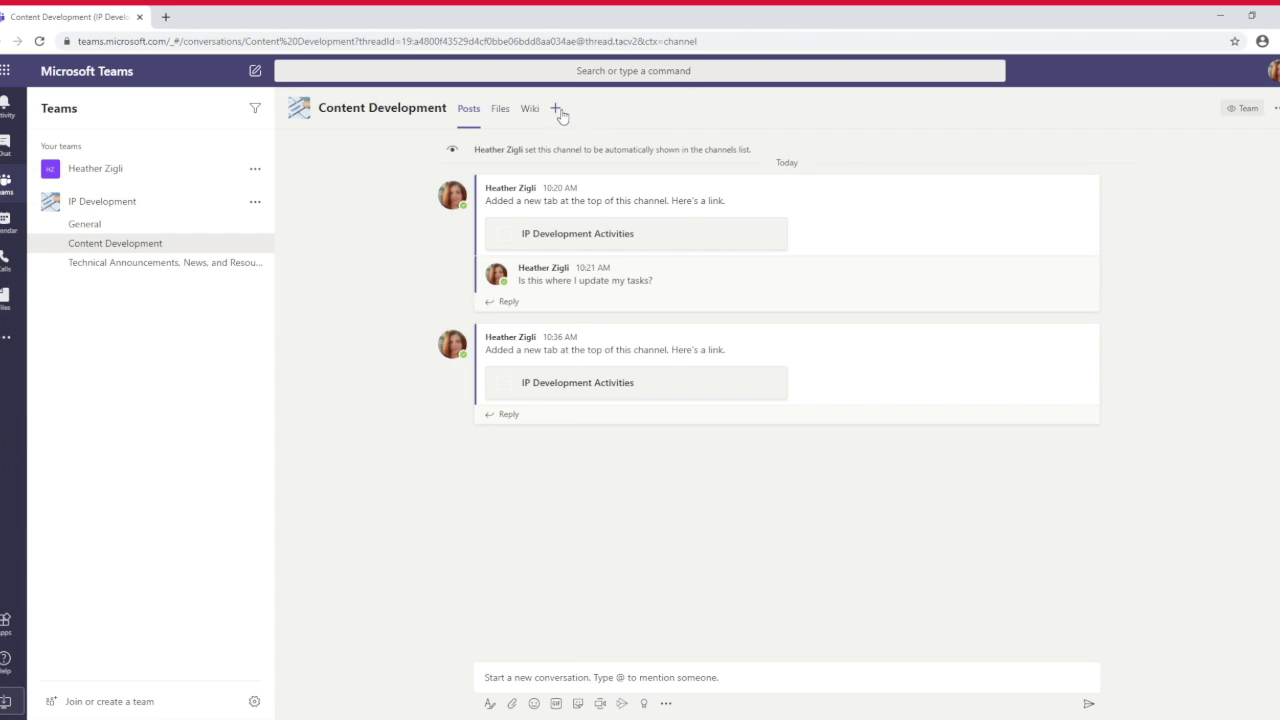The height and width of the screenshot is (720, 1280).
Task: Switch to the Files tab
Action: pyautogui.click(x=500, y=109)
